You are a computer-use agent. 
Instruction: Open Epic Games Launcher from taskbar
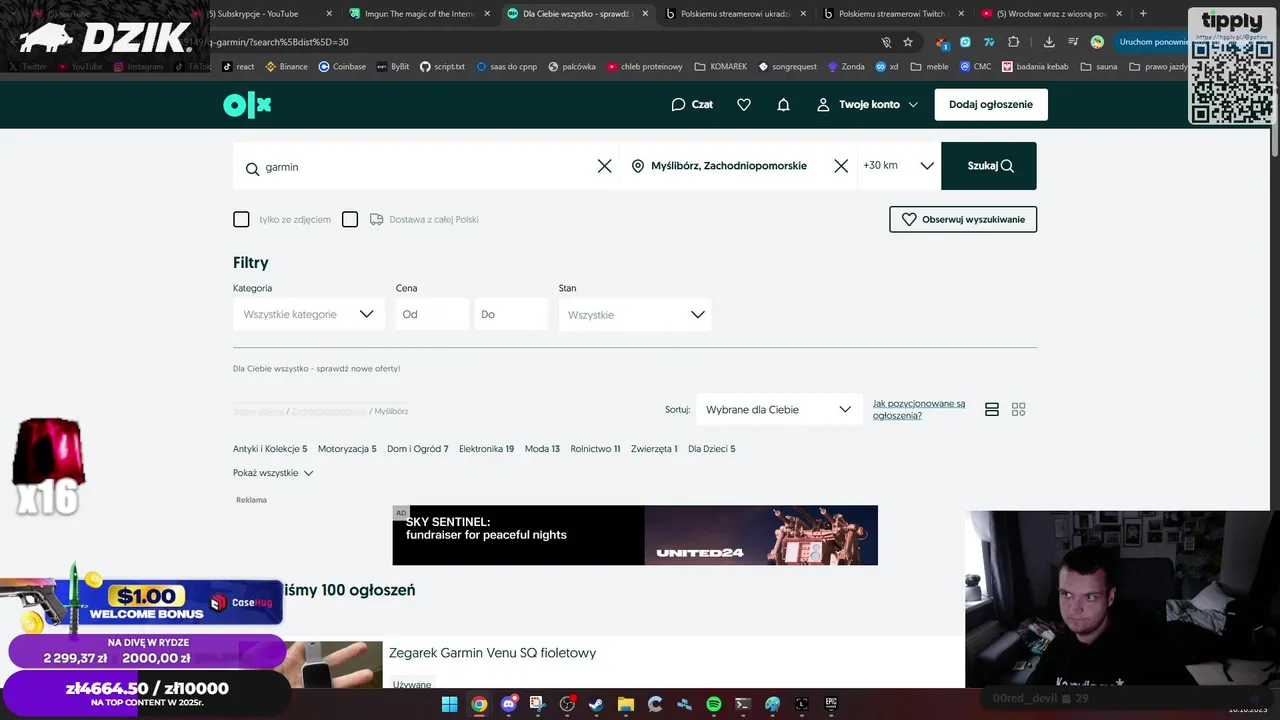coord(831,704)
